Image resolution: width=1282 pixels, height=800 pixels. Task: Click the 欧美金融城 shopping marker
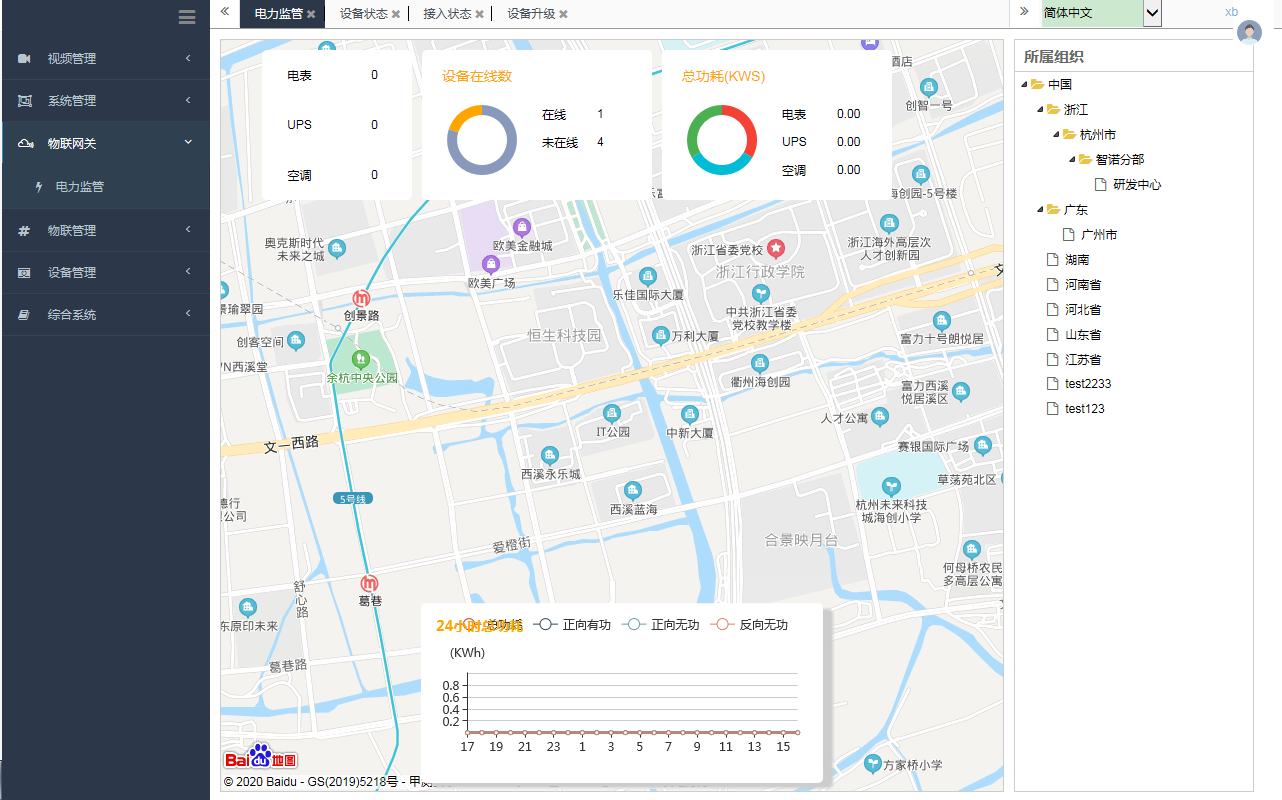(x=521, y=227)
